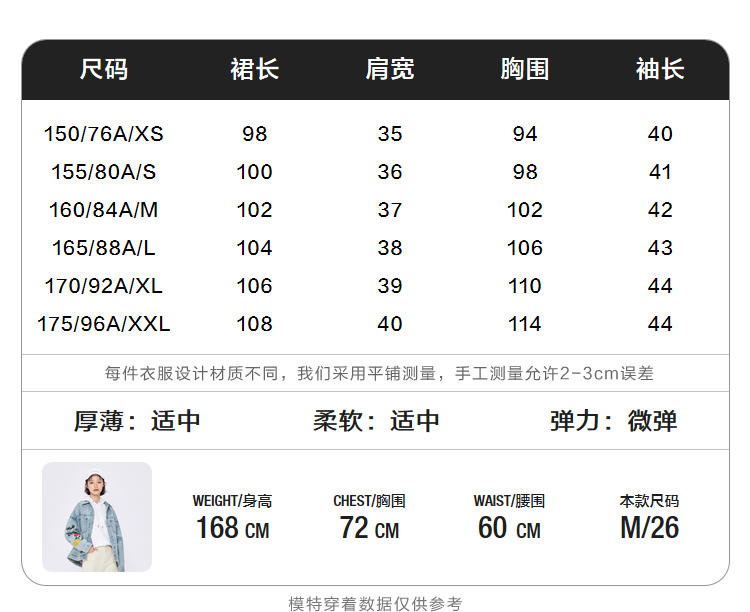Click 肩宽 value 37 in 160/84A/M row
This screenshot has height=612, width=750.
coord(390,210)
